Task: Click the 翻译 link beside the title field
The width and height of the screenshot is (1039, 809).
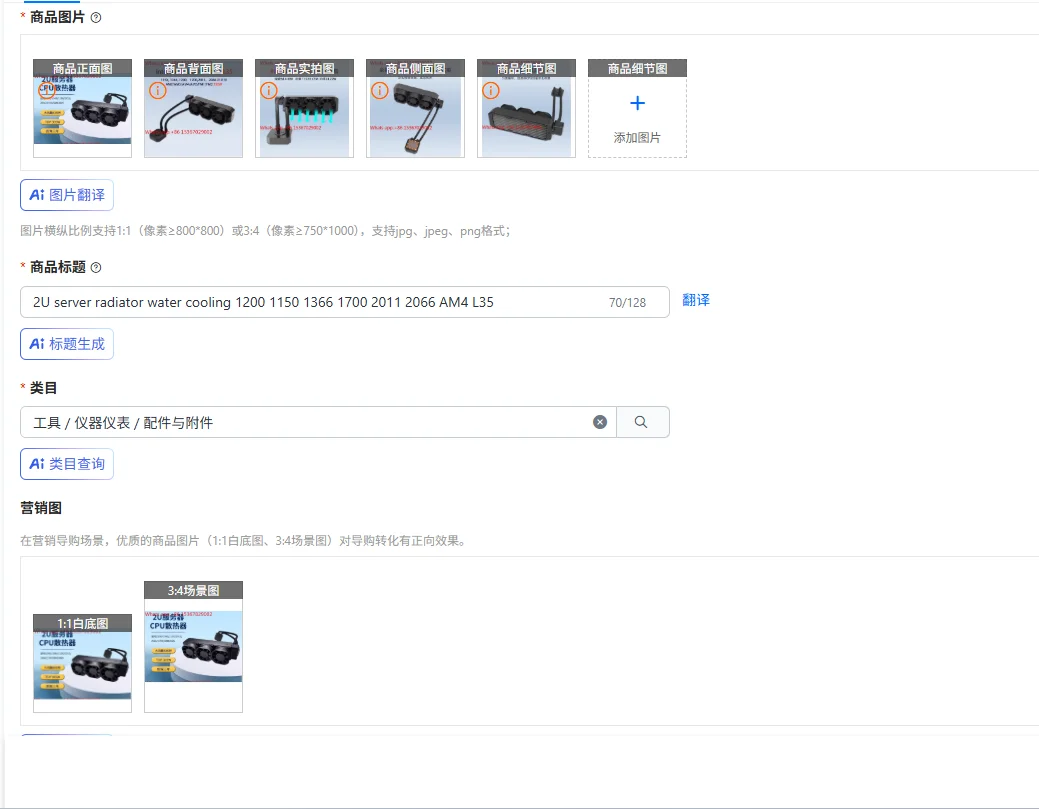Action: point(695,302)
